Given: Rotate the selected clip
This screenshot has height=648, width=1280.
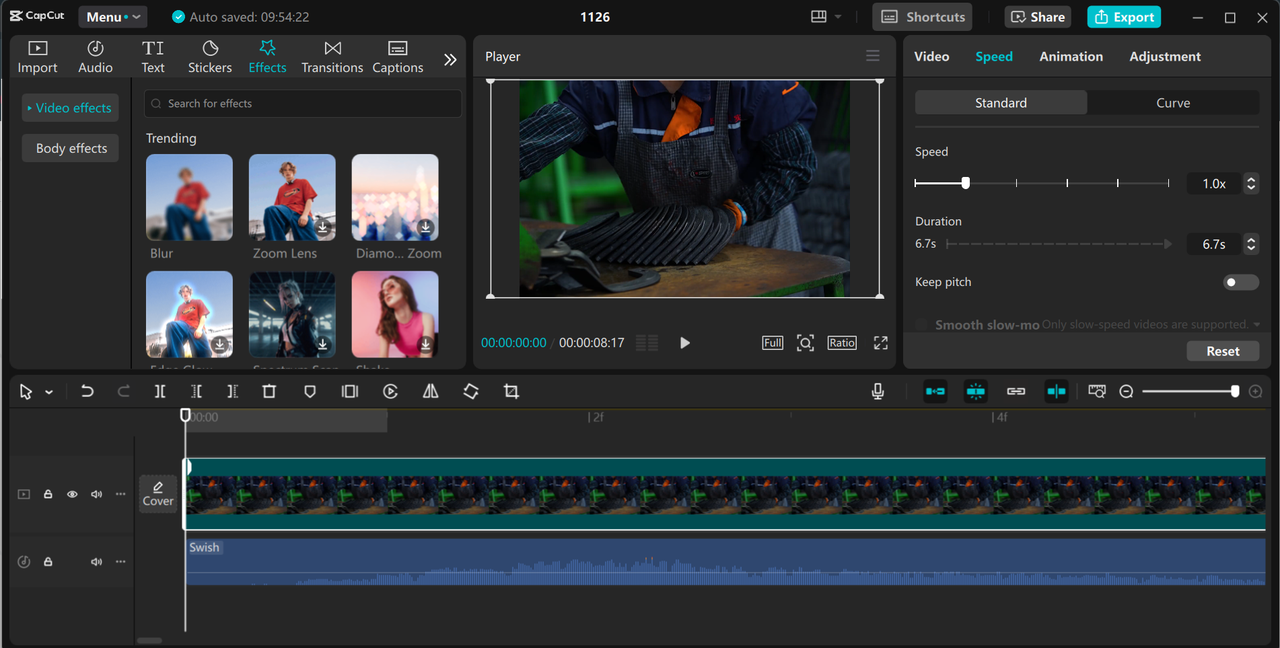Looking at the screenshot, I should point(471,392).
